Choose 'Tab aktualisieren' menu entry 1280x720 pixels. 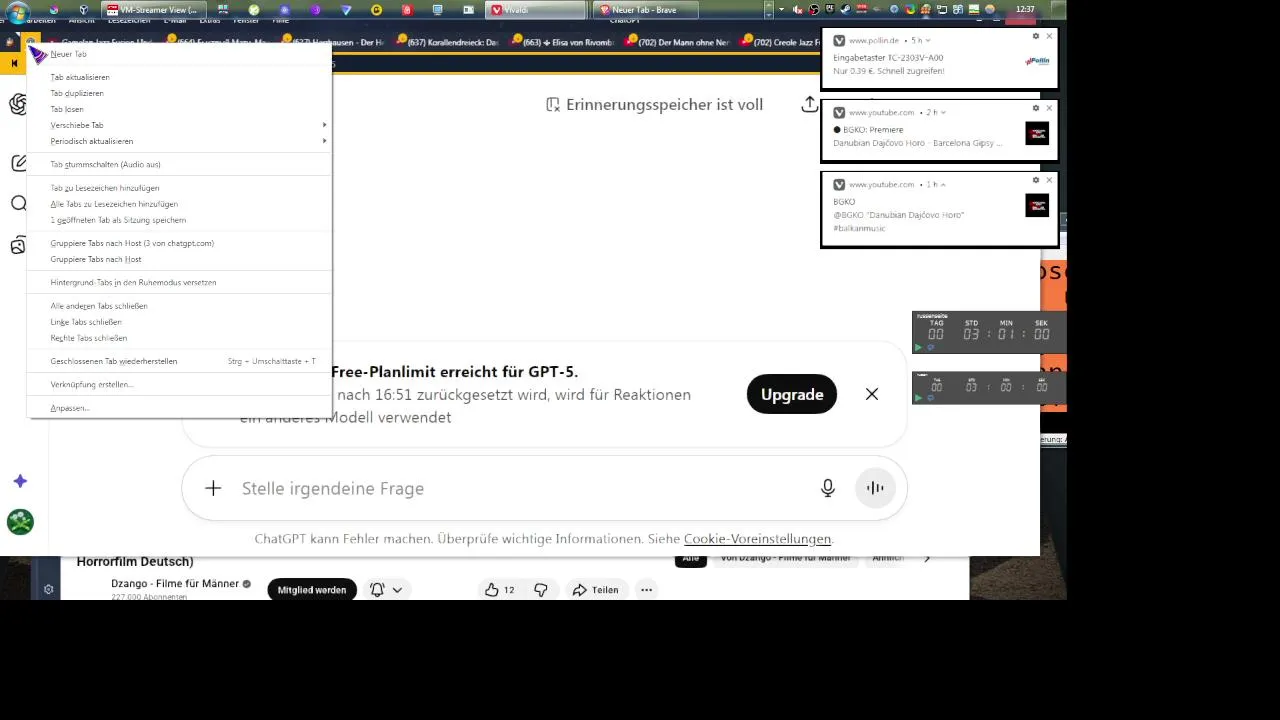pos(179,77)
